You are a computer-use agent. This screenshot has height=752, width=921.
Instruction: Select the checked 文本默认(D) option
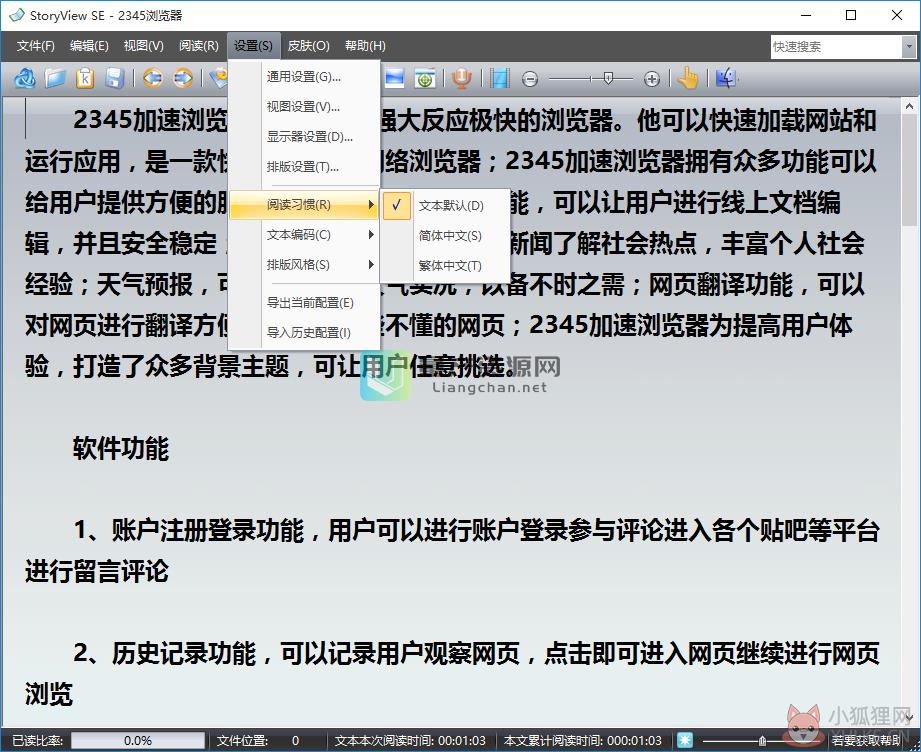click(x=445, y=206)
